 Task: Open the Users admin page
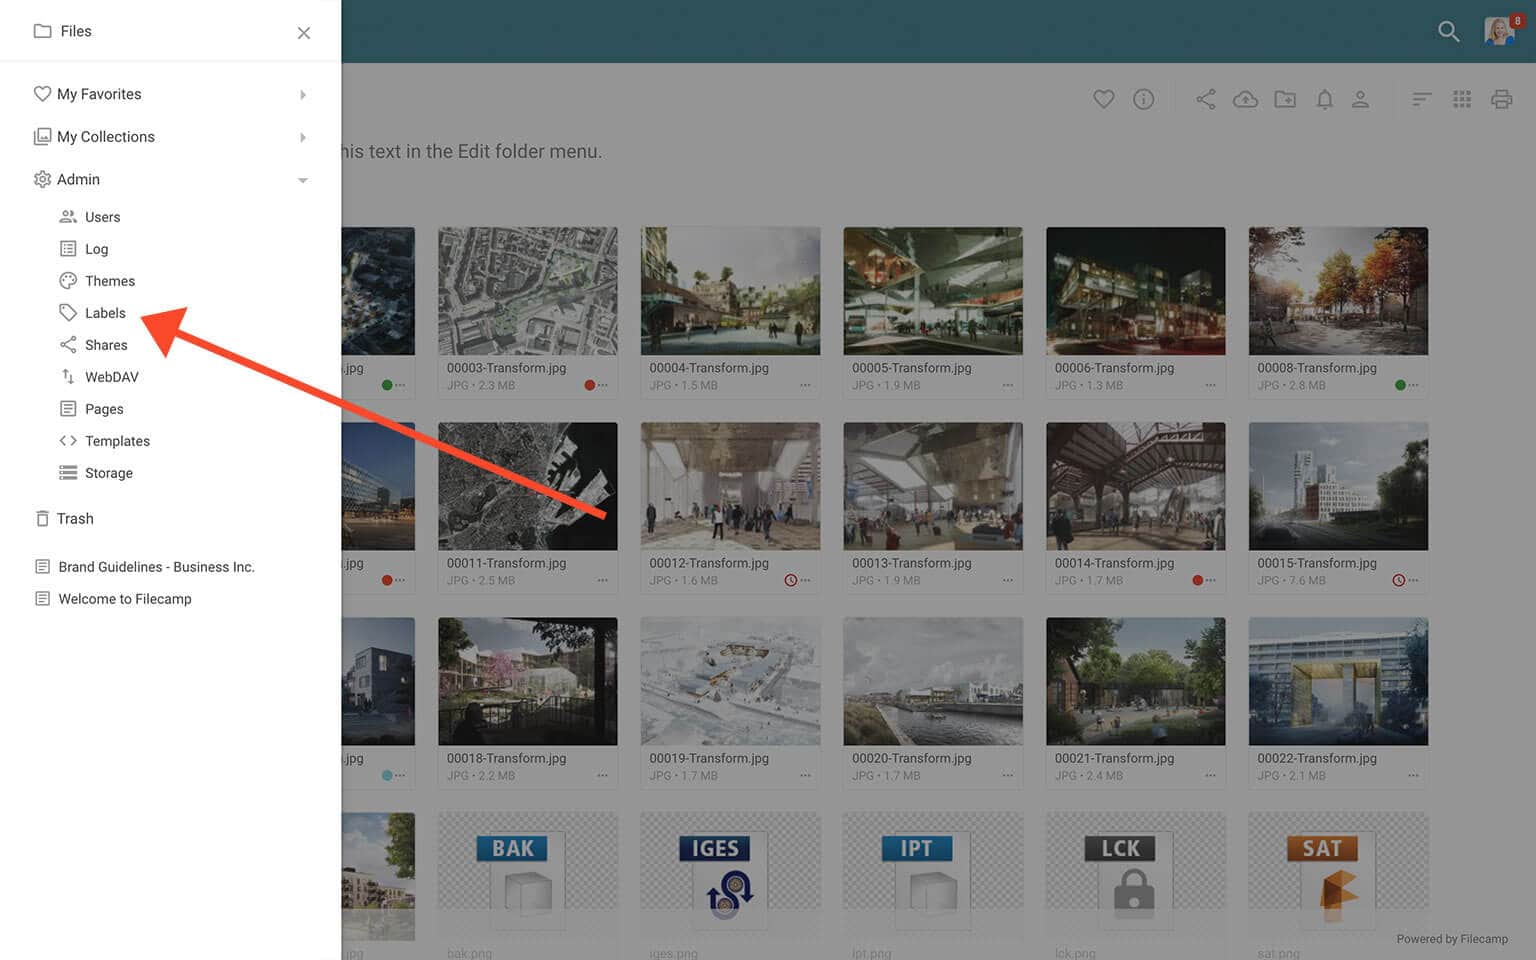click(102, 217)
